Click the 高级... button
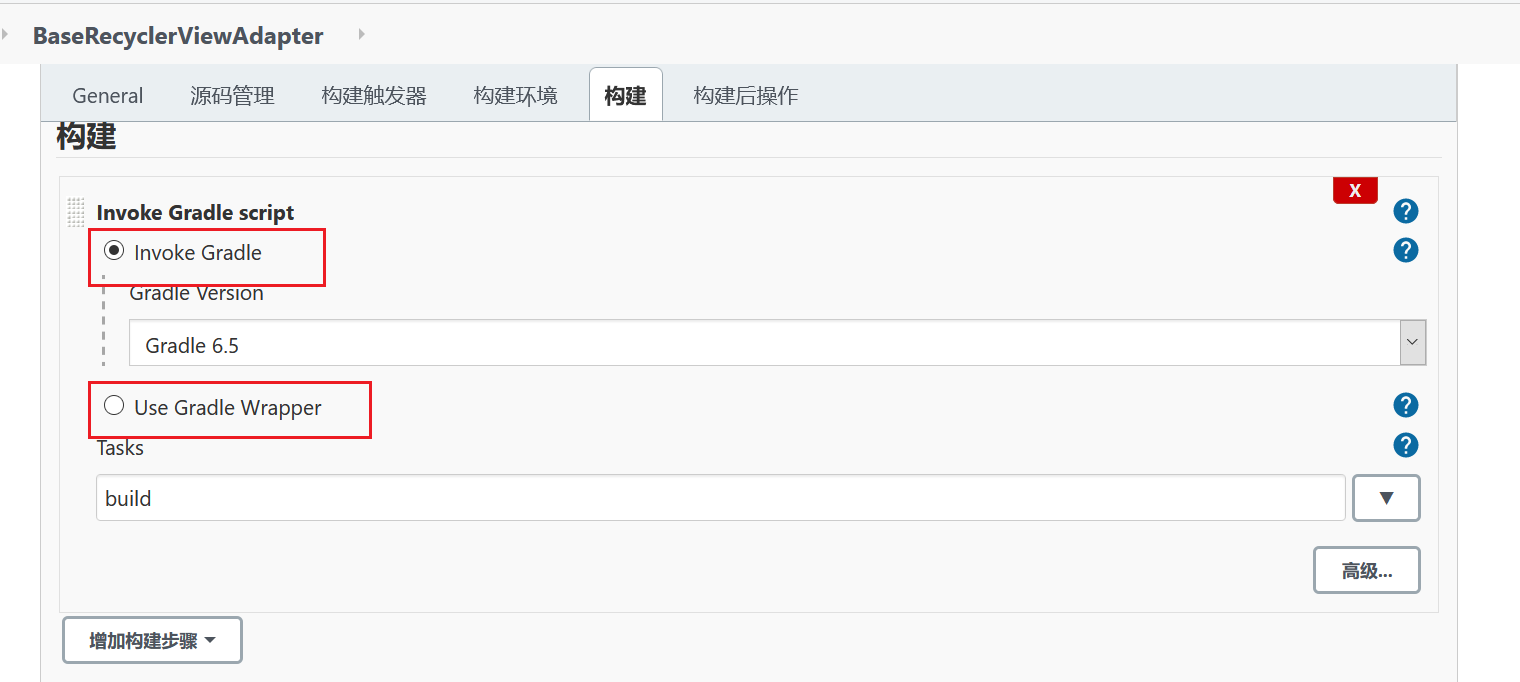This screenshot has width=1520, height=682. pyautogui.click(x=1366, y=569)
